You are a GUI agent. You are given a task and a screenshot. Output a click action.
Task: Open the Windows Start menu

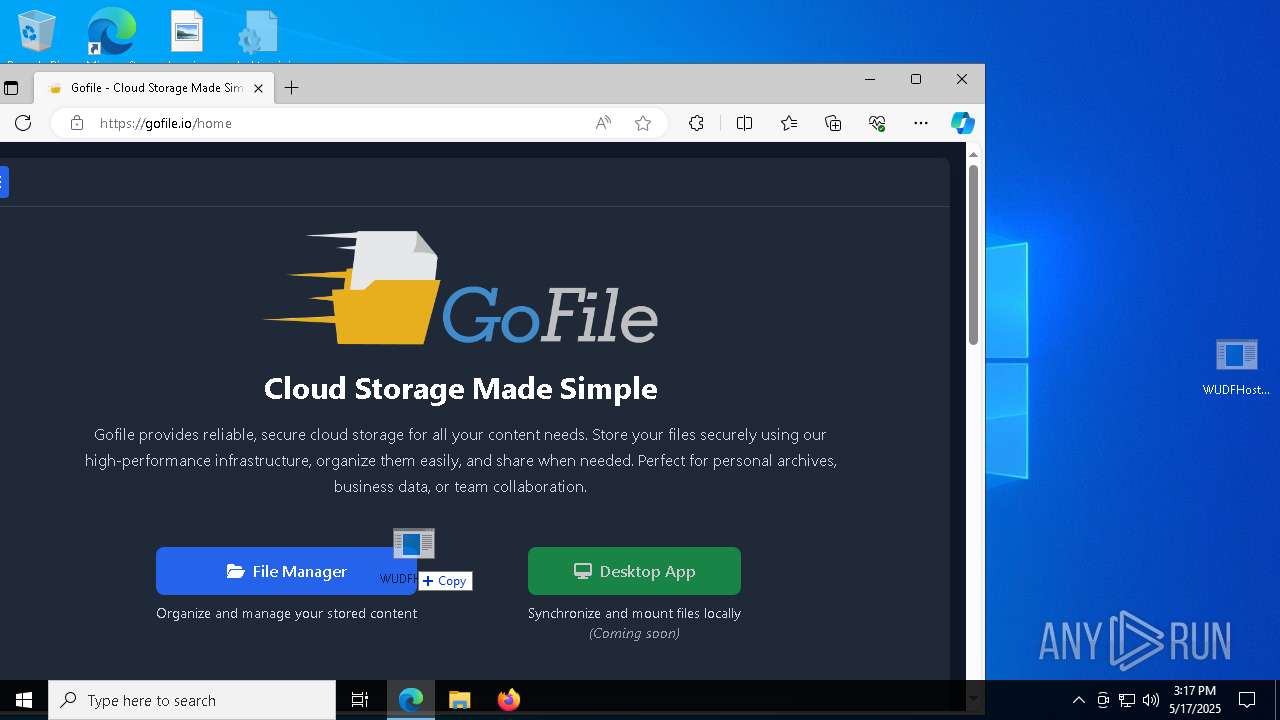pyautogui.click(x=24, y=700)
